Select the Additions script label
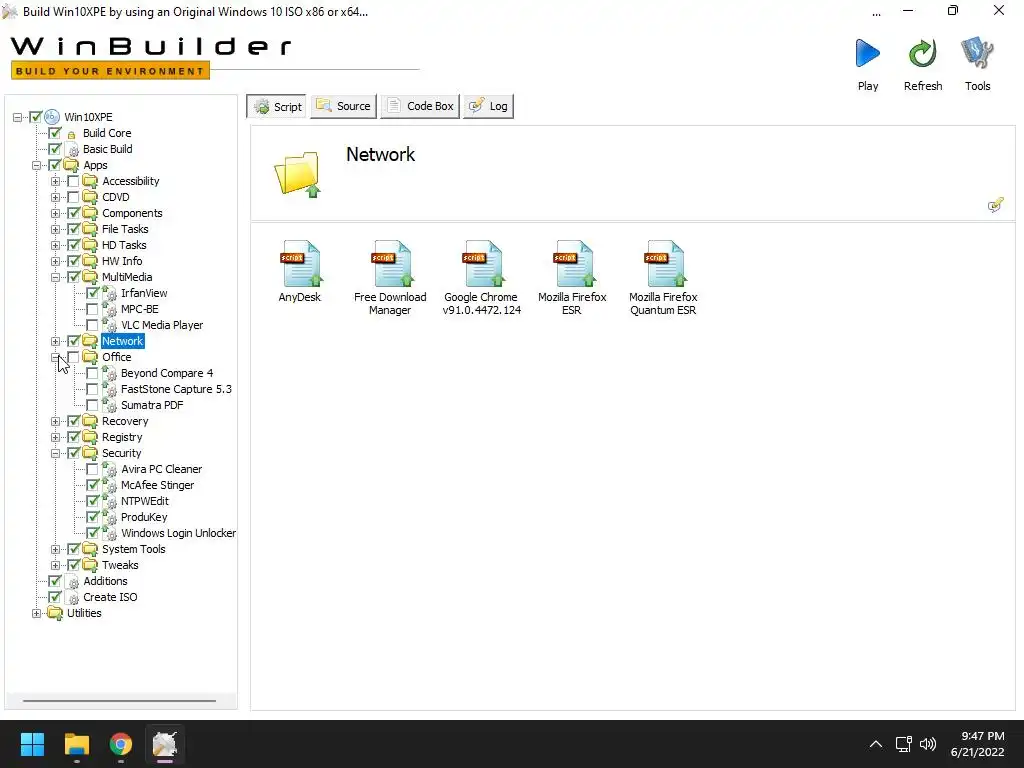1024x768 pixels. pos(105,581)
